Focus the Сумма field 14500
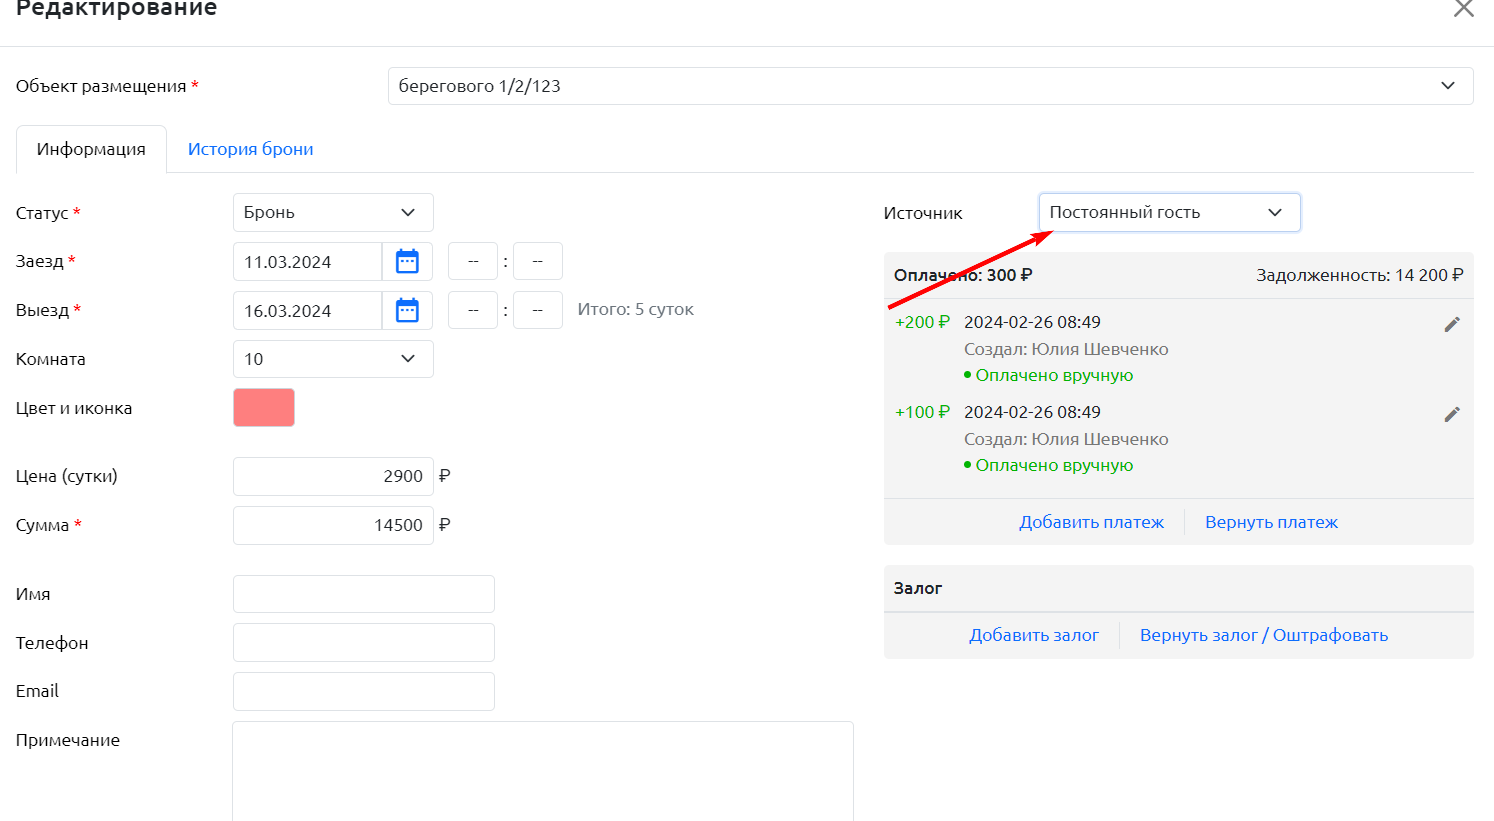The width and height of the screenshot is (1494, 821). point(333,526)
